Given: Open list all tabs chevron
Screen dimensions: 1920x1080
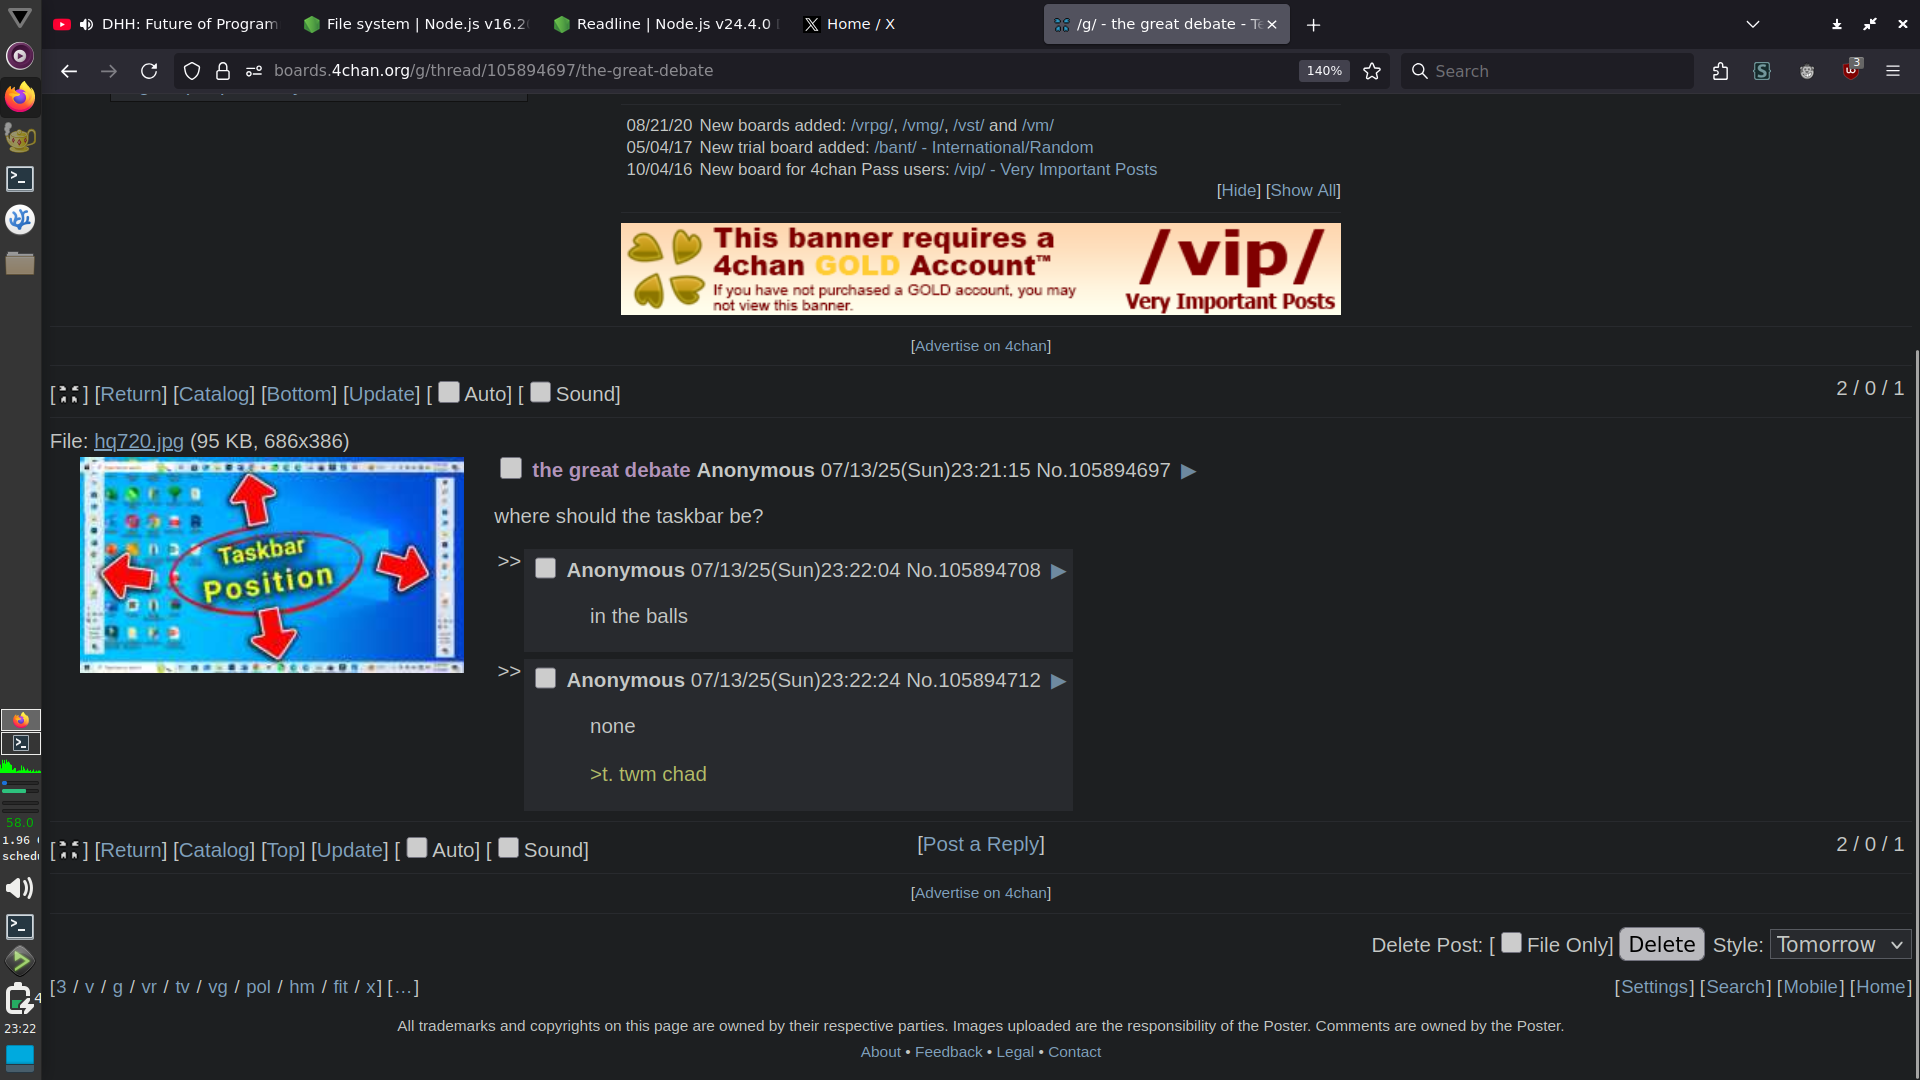Looking at the screenshot, I should [1753, 24].
